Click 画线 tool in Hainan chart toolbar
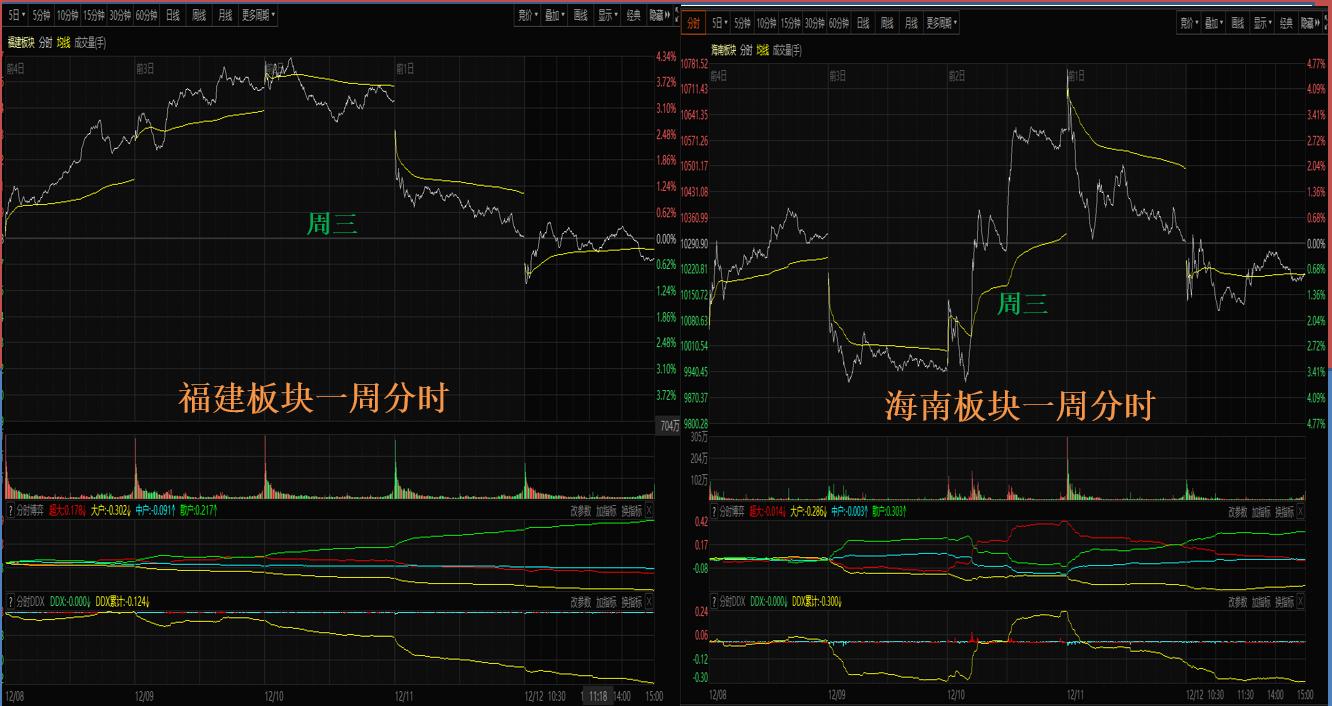The width and height of the screenshot is (1332, 706). [1238, 23]
